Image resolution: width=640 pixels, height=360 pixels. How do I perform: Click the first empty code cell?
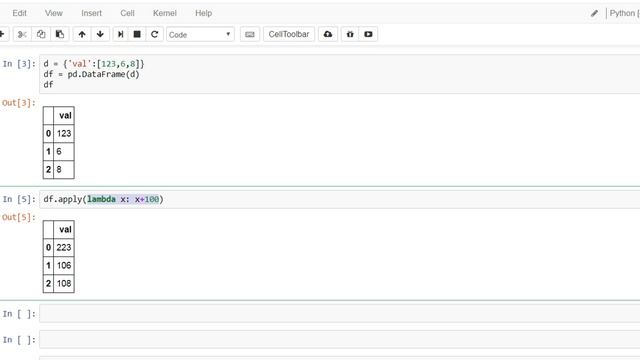click(340, 313)
